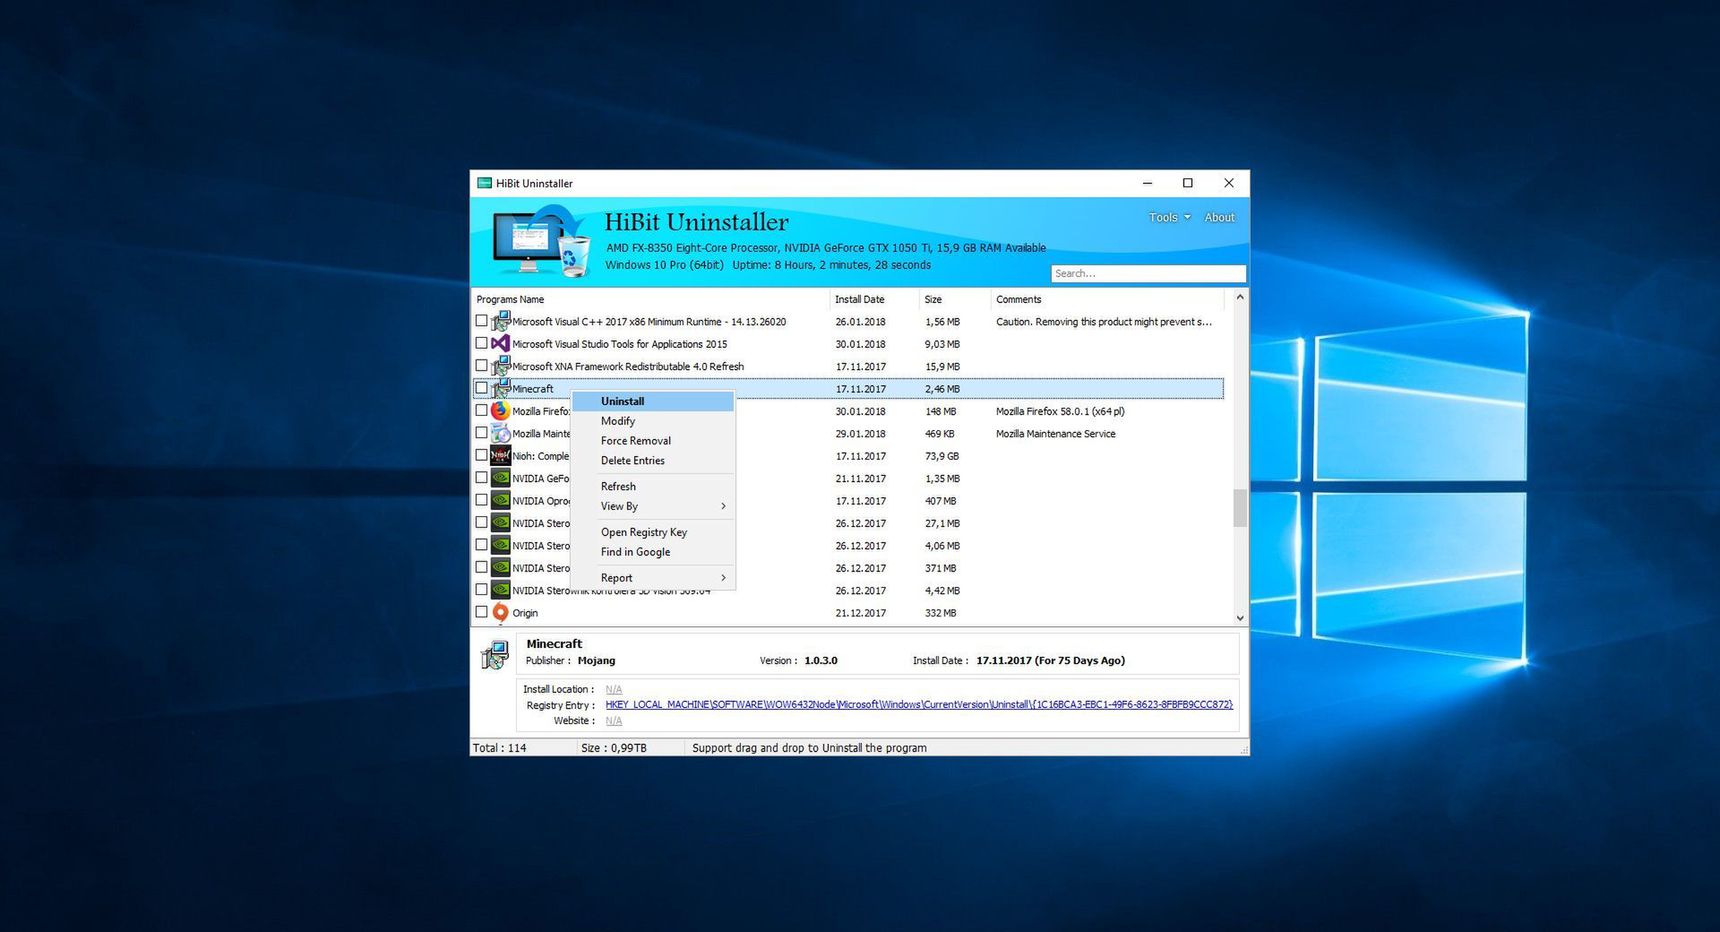Click the NVIDIA icon in the 407 MB row
This screenshot has width=1720, height=932.
coord(500,500)
